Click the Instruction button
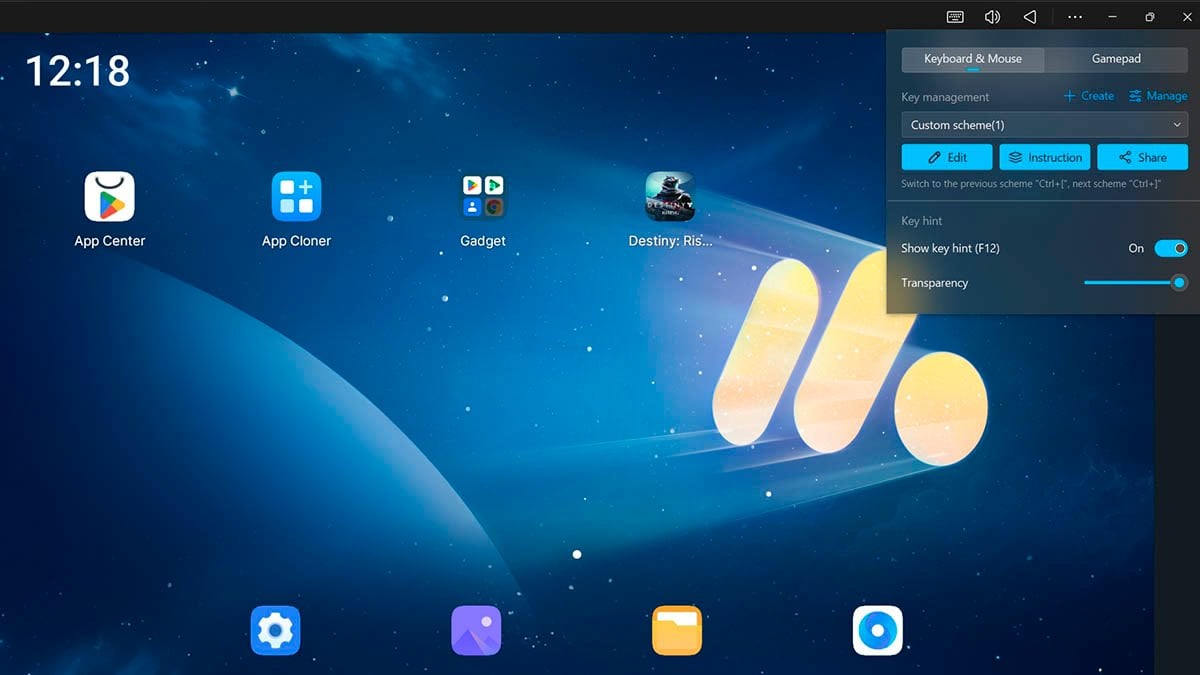 pos(1045,157)
